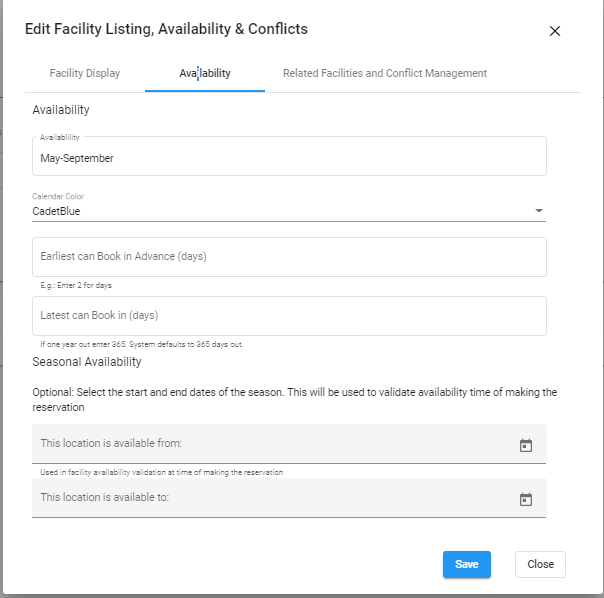The height and width of the screenshot is (598, 604).
Task: Focus the Earliest can Book in Advance field
Action: [289, 257]
